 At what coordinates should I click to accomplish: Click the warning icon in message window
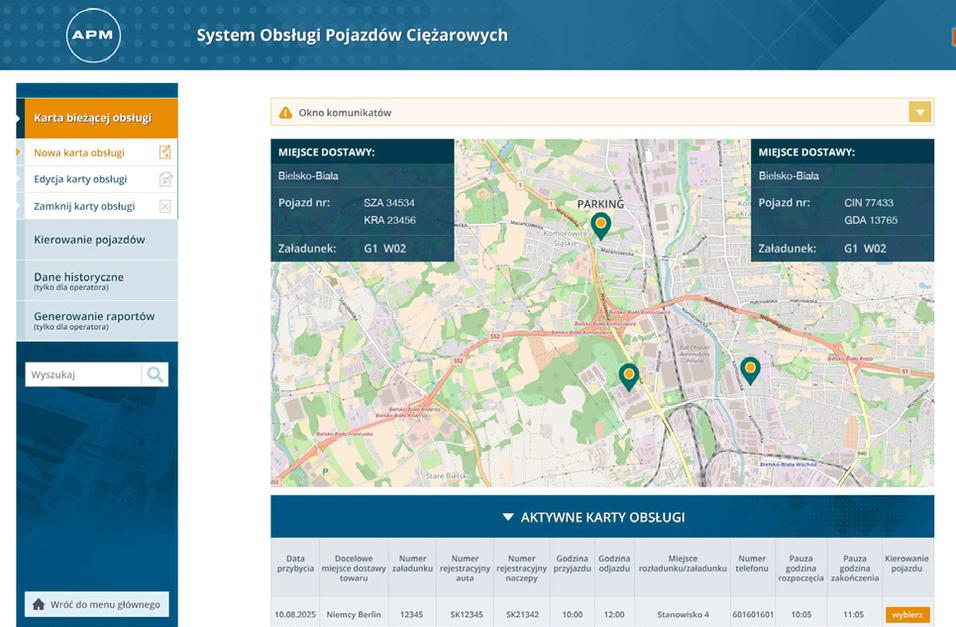(285, 113)
